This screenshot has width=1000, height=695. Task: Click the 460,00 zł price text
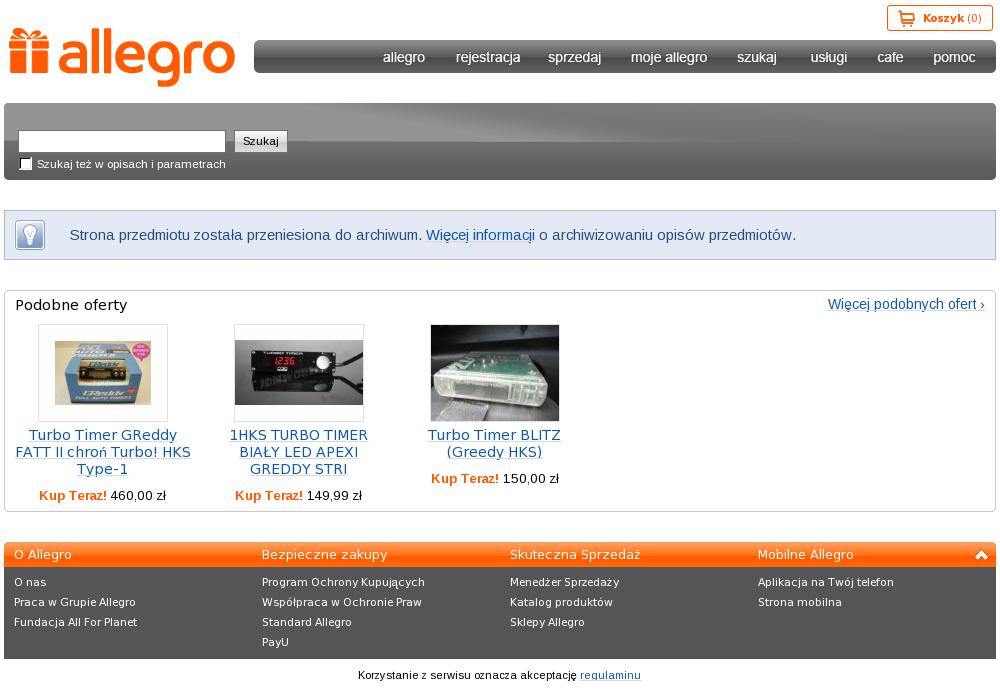click(138, 495)
